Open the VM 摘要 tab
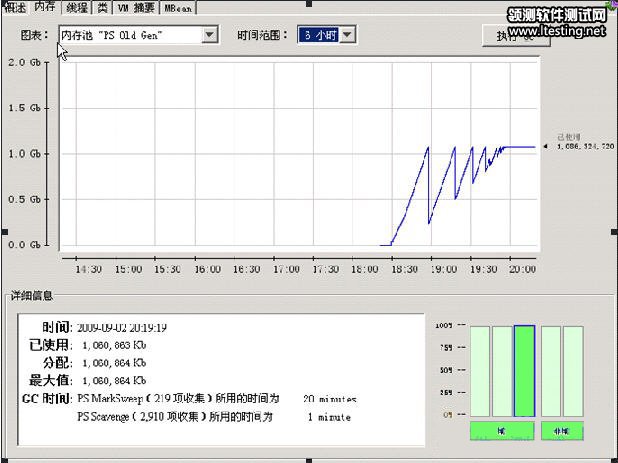 (x=136, y=7)
